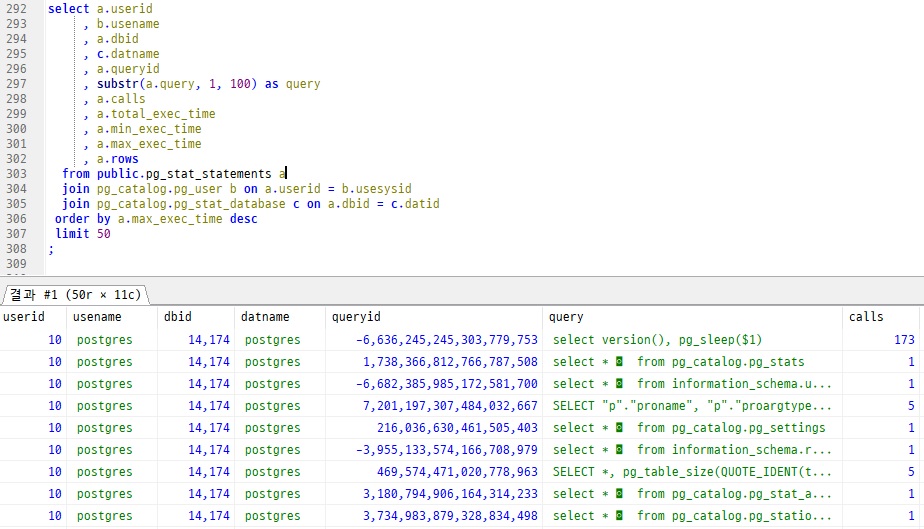Select cell queryid 1,738,366,812,766,787,508
Screen dimensions: 924x529
(434, 362)
